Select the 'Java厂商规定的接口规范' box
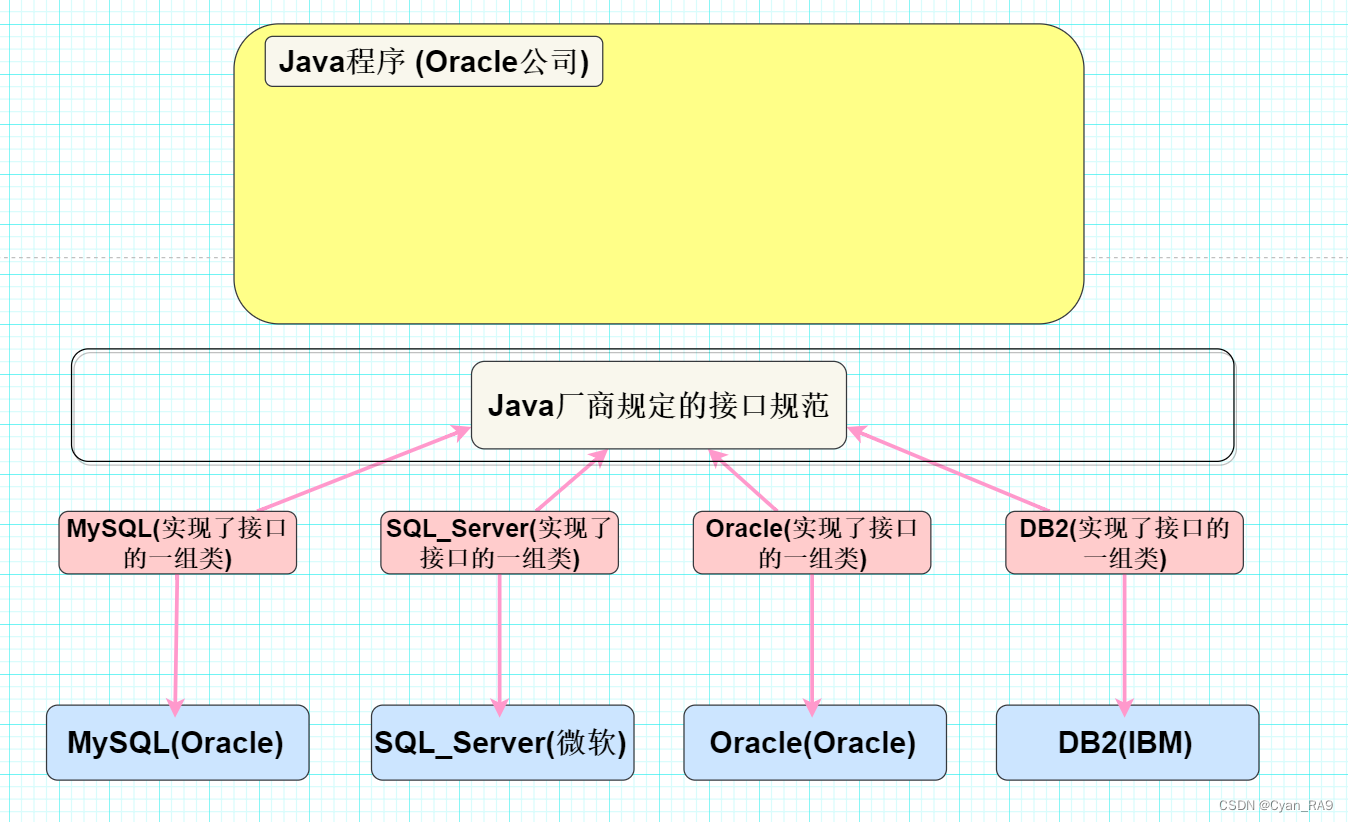The width and height of the screenshot is (1348, 822). coord(659,405)
